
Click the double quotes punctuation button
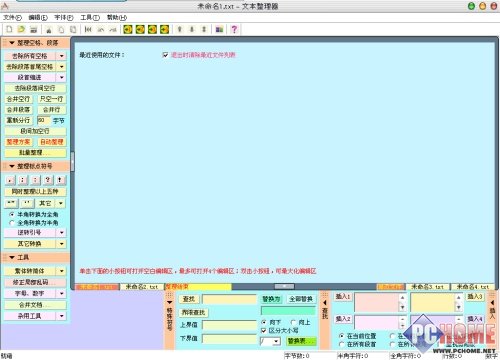11,203
